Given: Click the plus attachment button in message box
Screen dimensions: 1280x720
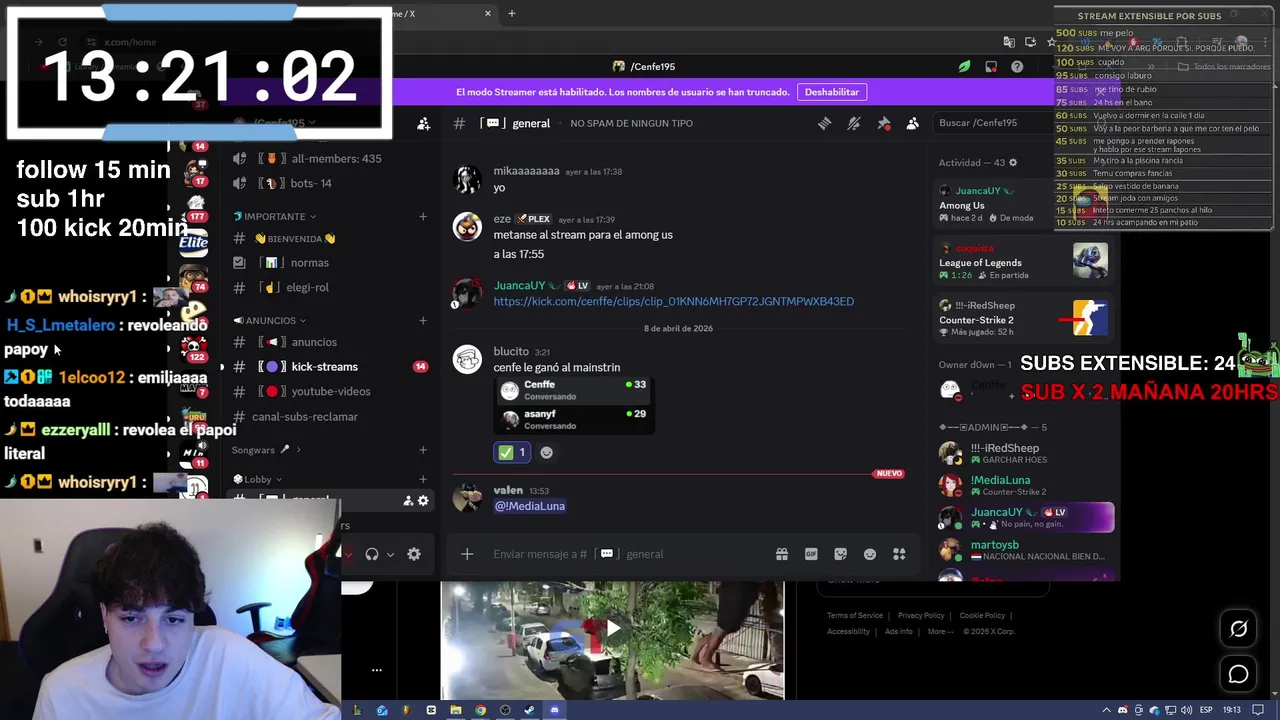Looking at the screenshot, I should click(x=467, y=554).
